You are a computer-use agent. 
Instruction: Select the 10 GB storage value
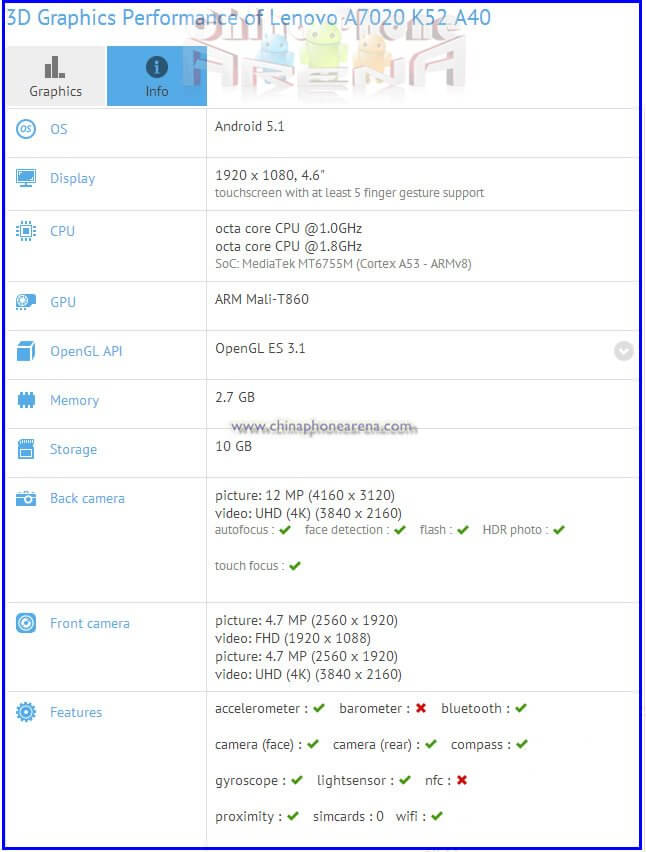coord(233,446)
